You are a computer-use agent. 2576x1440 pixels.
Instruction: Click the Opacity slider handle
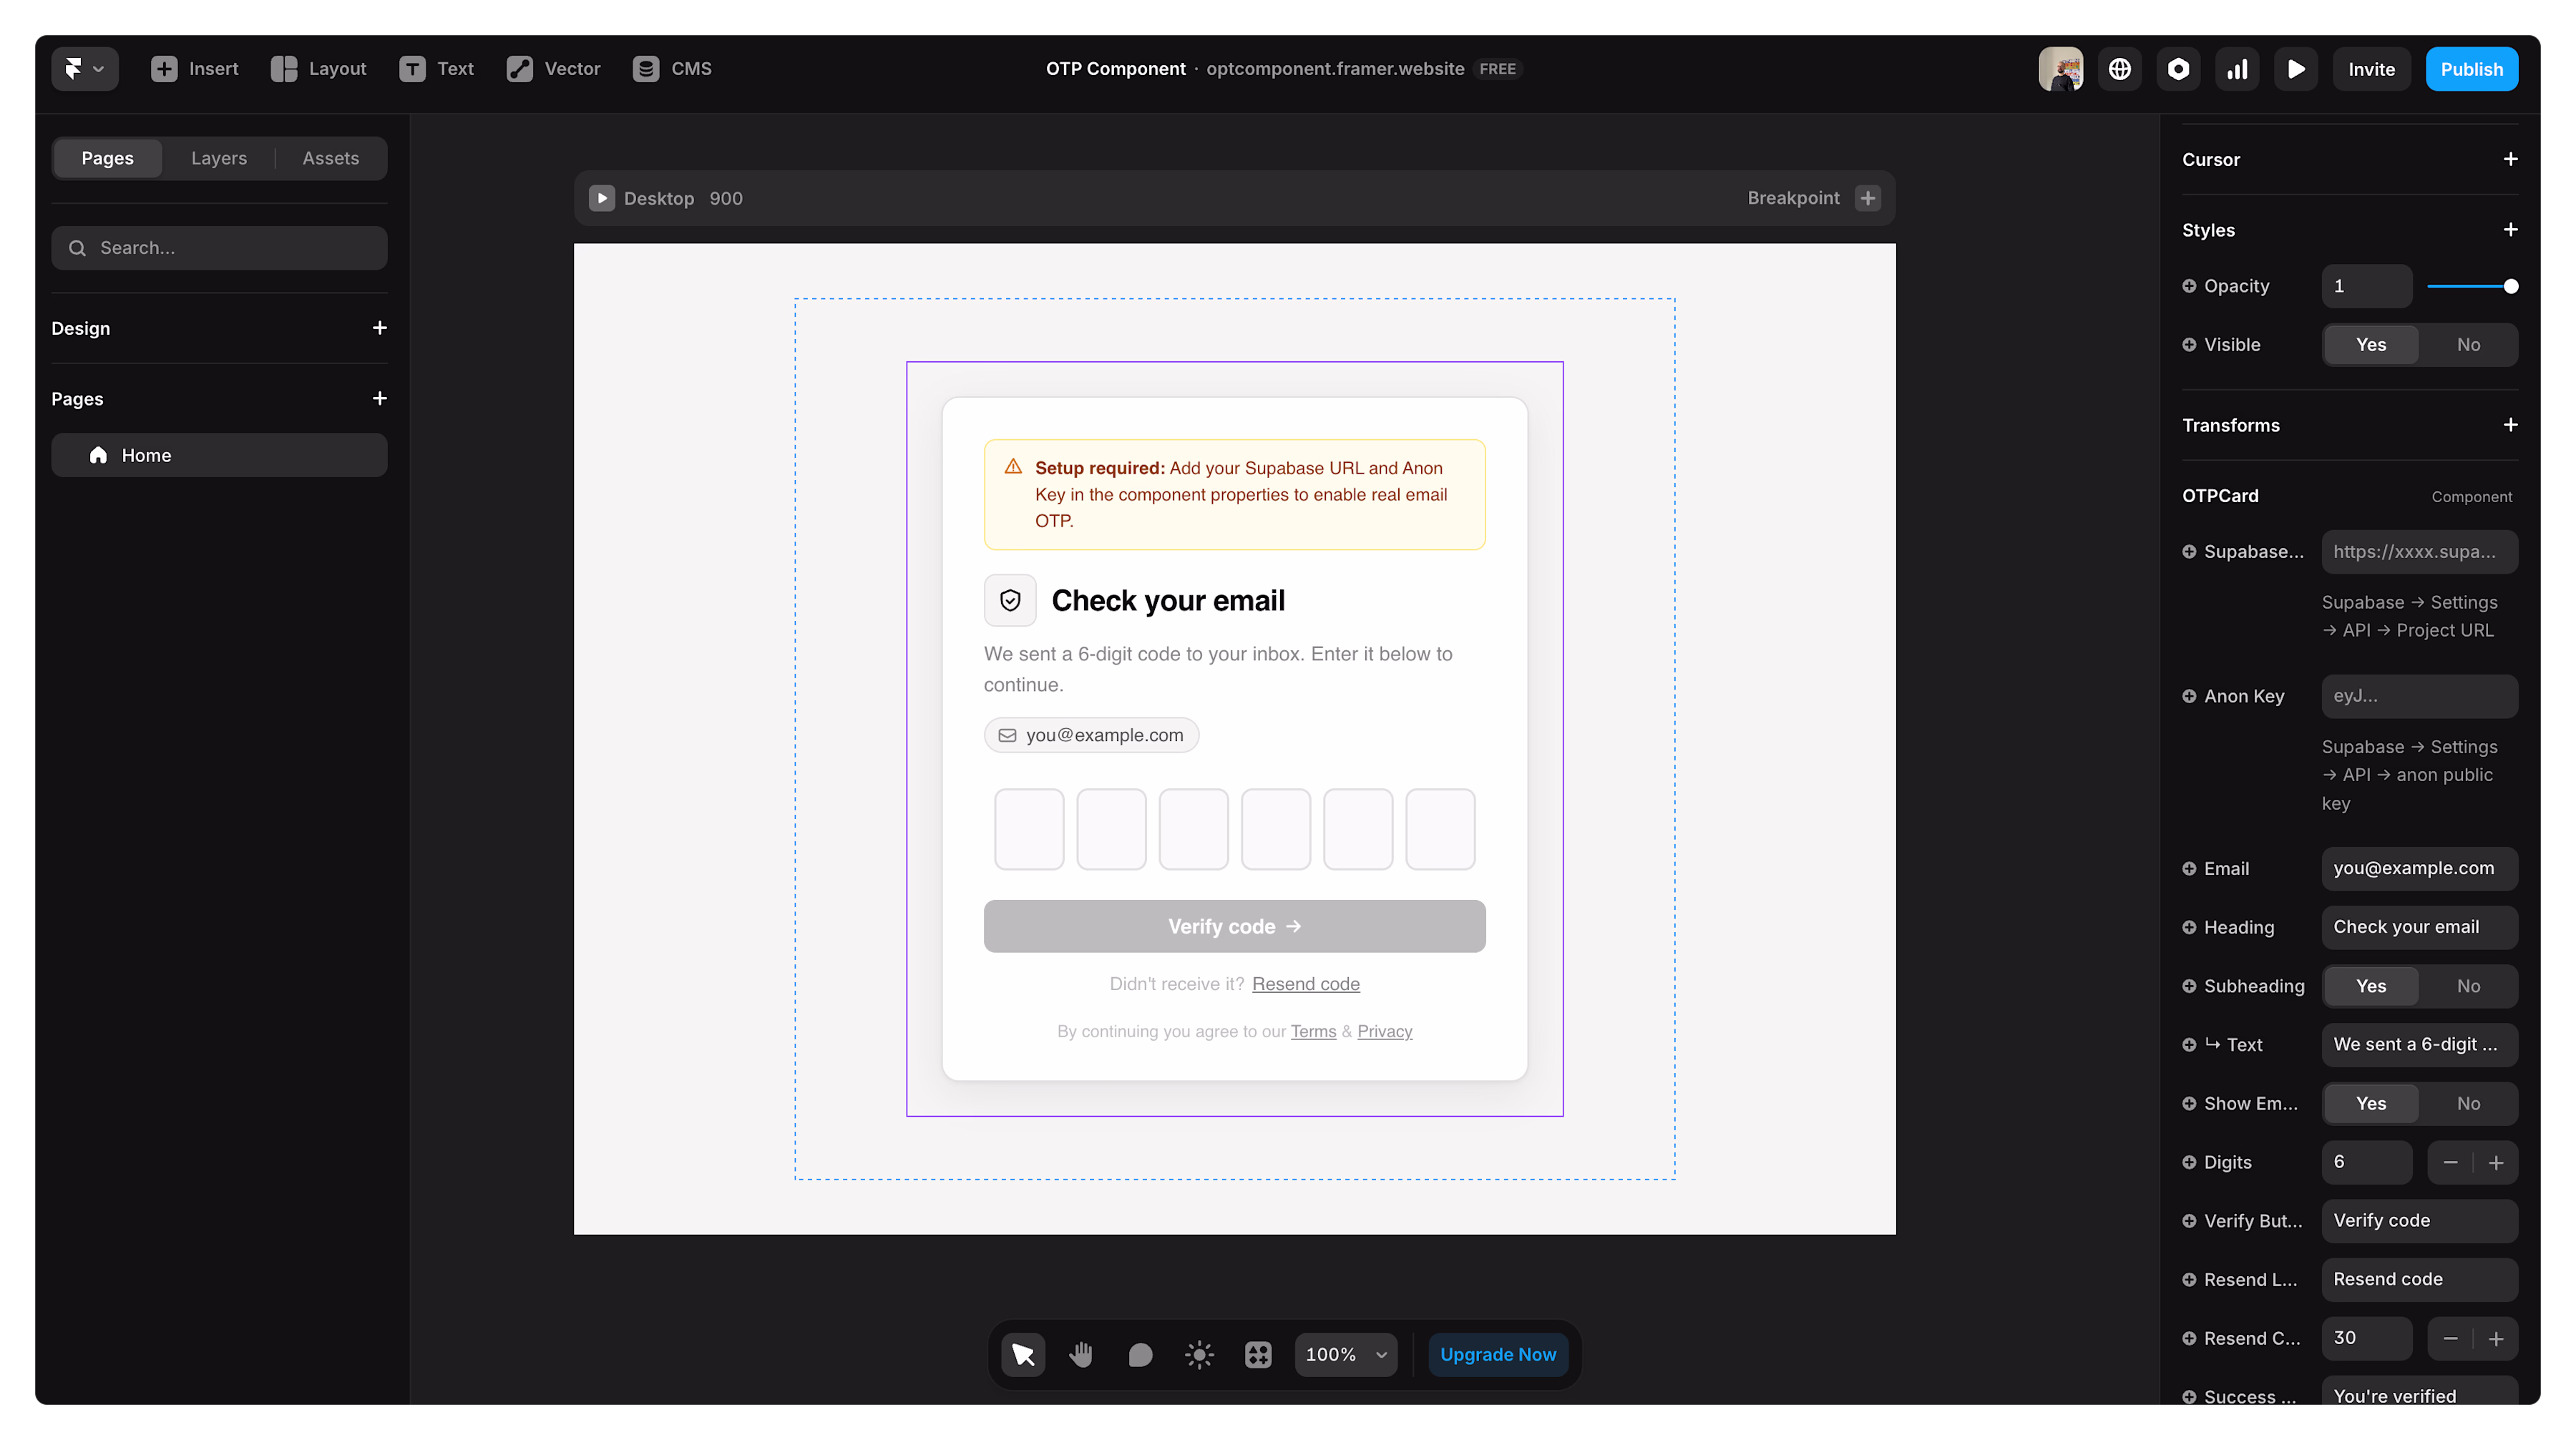point(2511,286)
